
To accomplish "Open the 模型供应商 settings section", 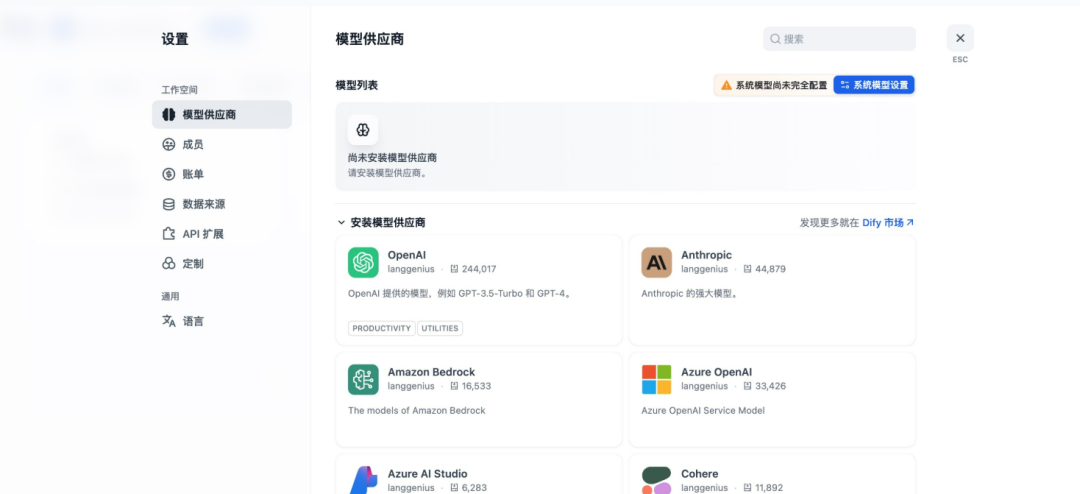I will click(222, 114).
